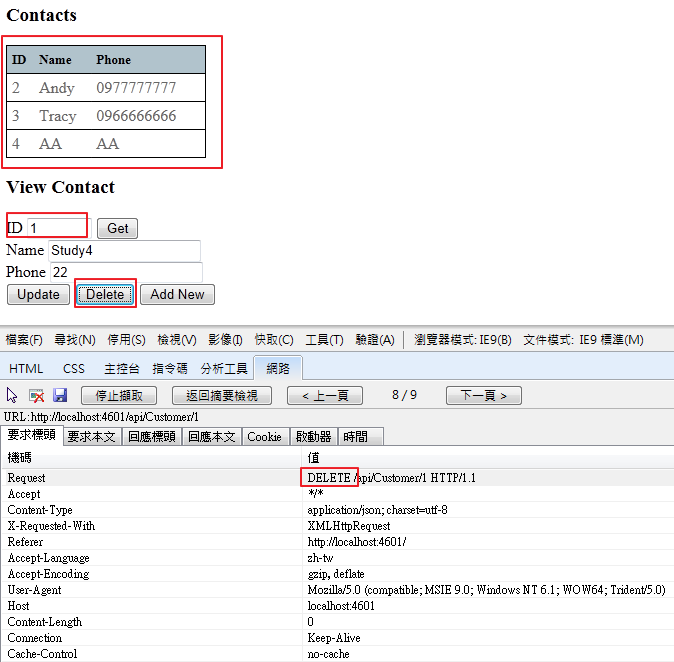Open the 工具(T) menu
Image resolution: width=674 pixels, height=662 pixels.
click(324, 340)
